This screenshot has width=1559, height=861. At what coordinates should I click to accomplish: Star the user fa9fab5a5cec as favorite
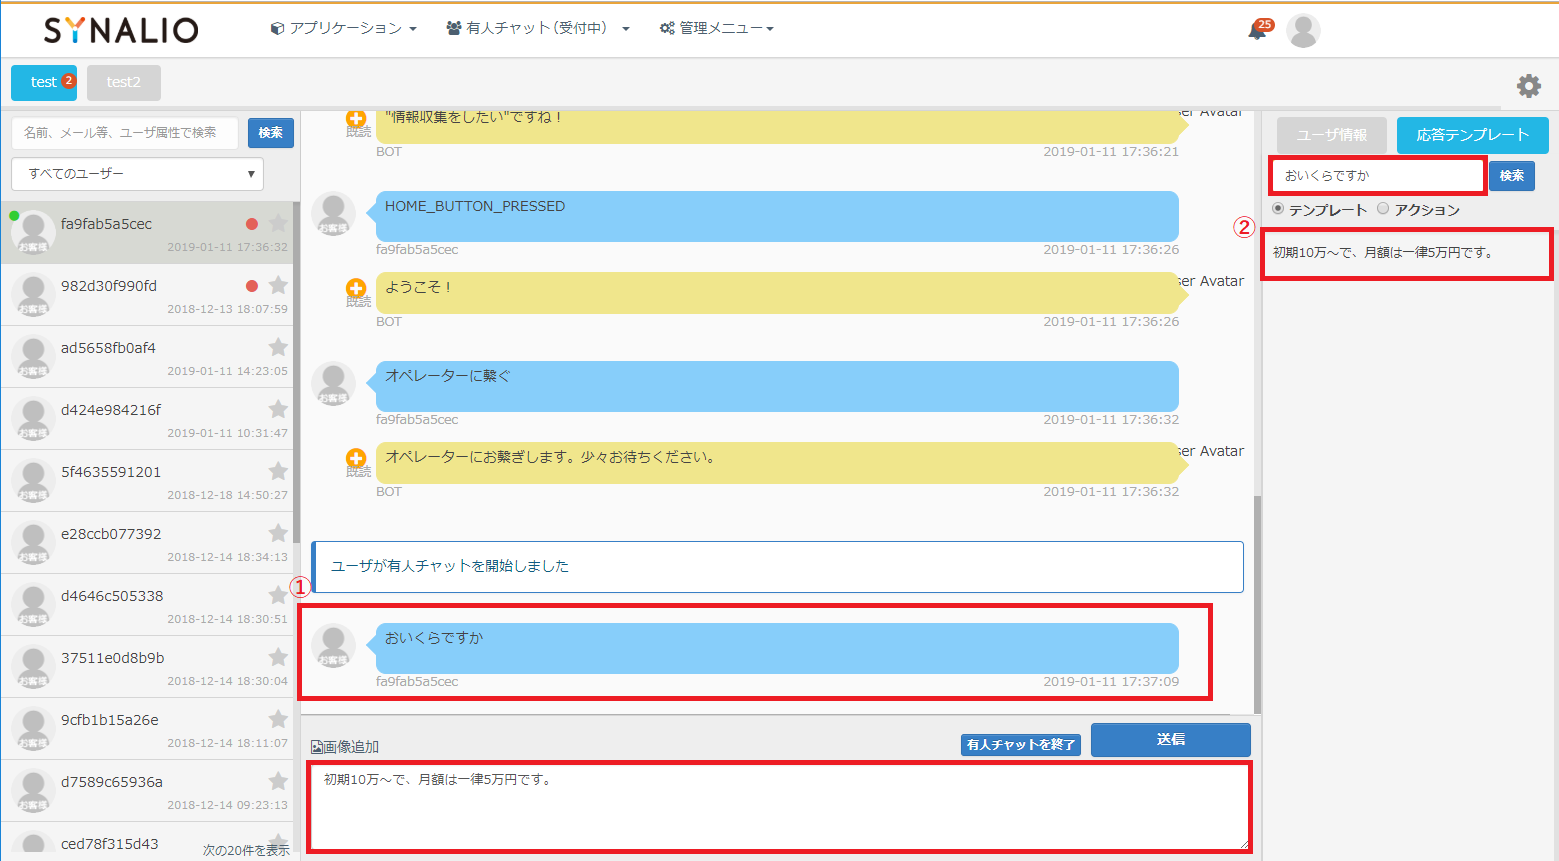click(x=278, y=224)
